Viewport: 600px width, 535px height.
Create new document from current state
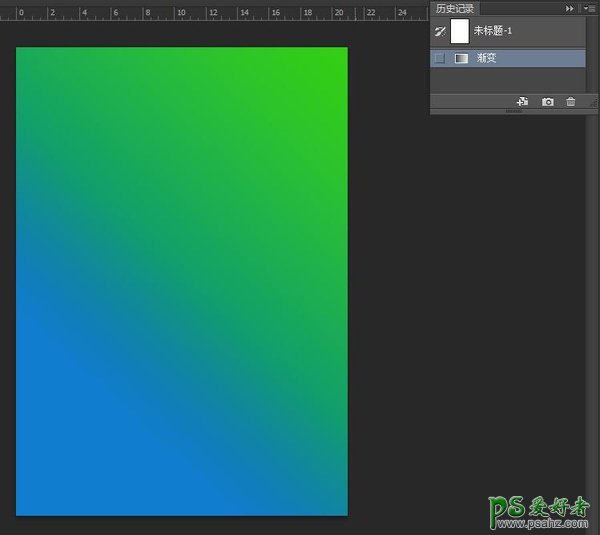[x=522, y=102]
